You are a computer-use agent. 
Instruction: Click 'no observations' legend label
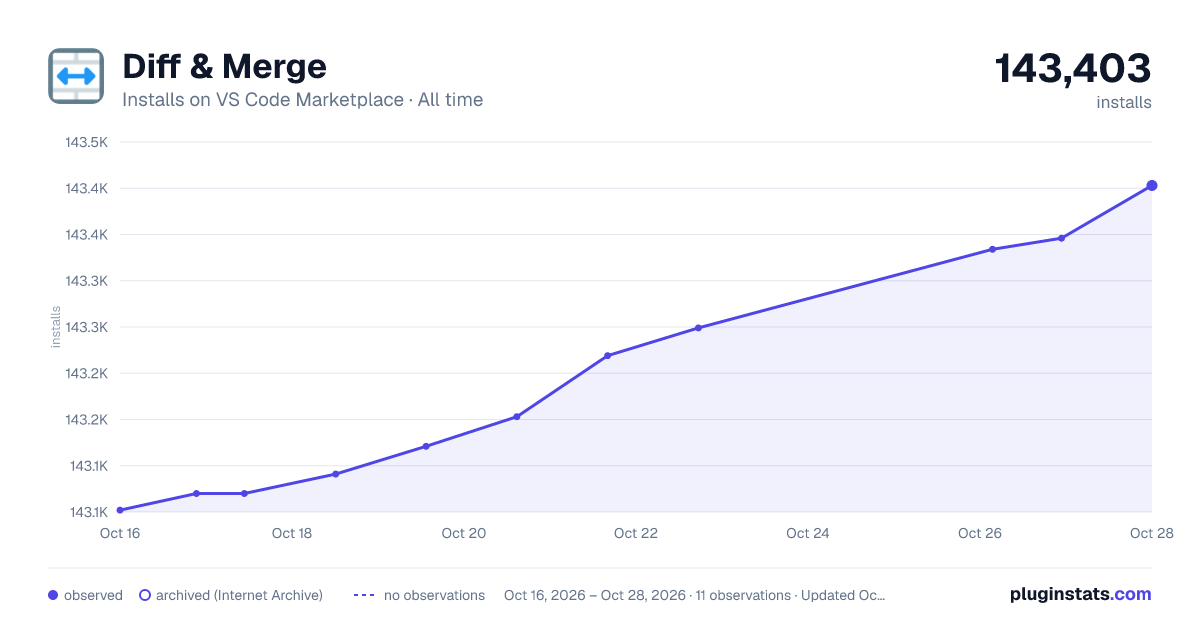pos(434,595)
